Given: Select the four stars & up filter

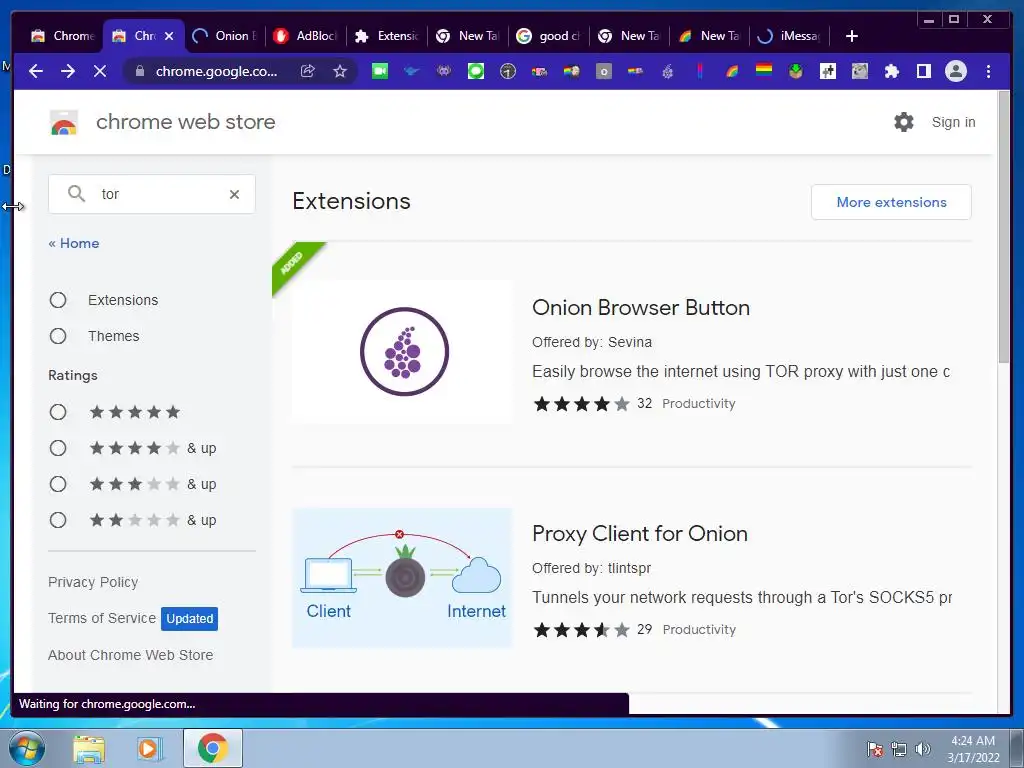Looking at the screenshot, I should pos(58,448).
